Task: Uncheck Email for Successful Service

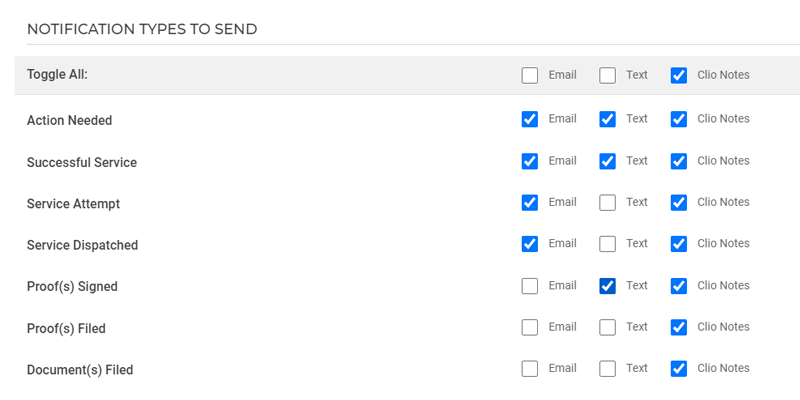Action: (530, 161)
